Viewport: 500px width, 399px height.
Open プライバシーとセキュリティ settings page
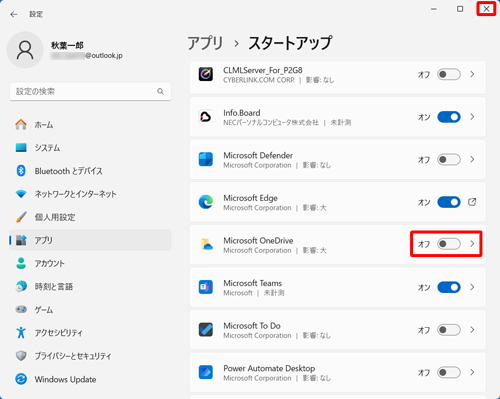90,356
